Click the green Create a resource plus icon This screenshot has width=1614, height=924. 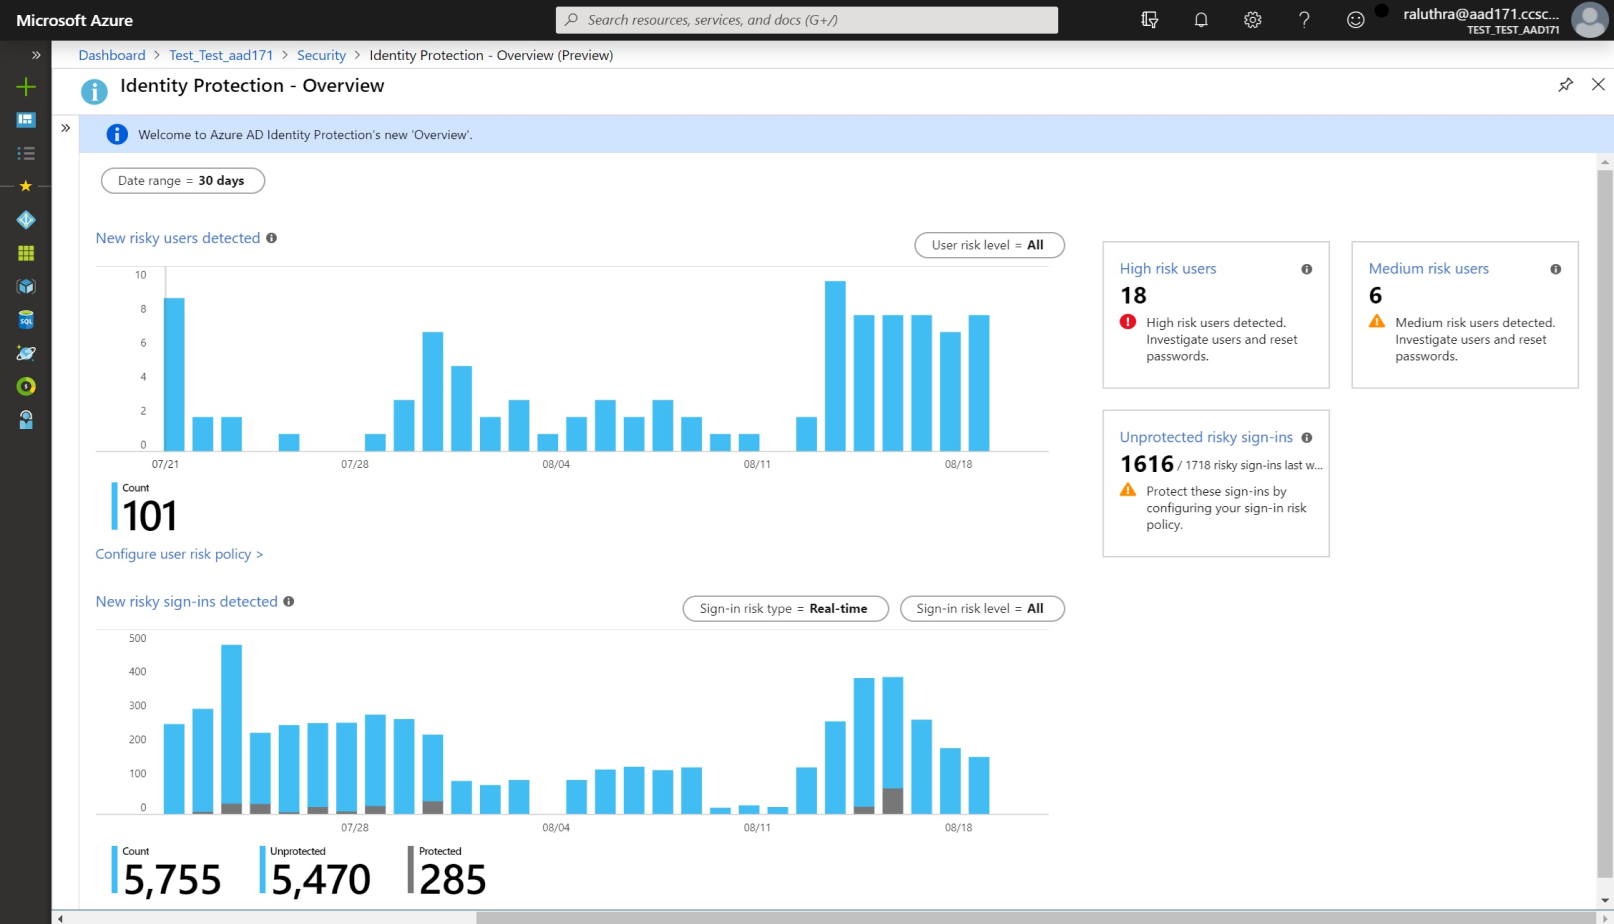coord(26,87)
